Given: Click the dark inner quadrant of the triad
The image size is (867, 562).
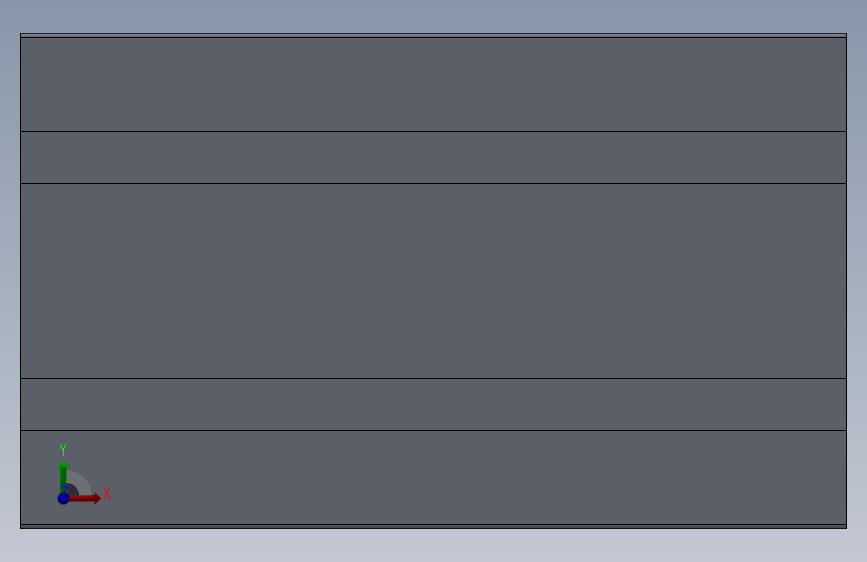Looking at the screenshot, I should [x=72, y=490].
